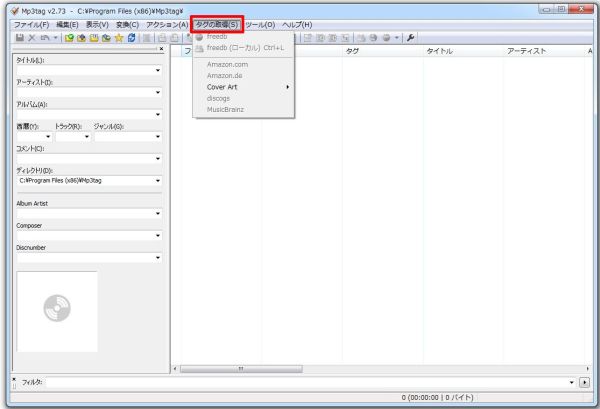Open the ツール(O) menu

click(260, 25)
